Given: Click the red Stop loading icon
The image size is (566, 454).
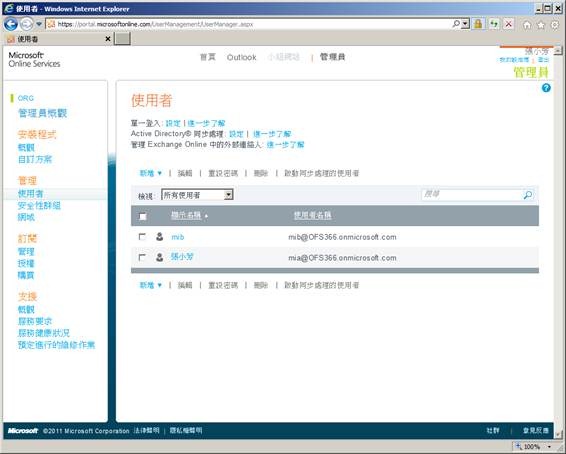Looking at the screenshot, I should point(509,24).
